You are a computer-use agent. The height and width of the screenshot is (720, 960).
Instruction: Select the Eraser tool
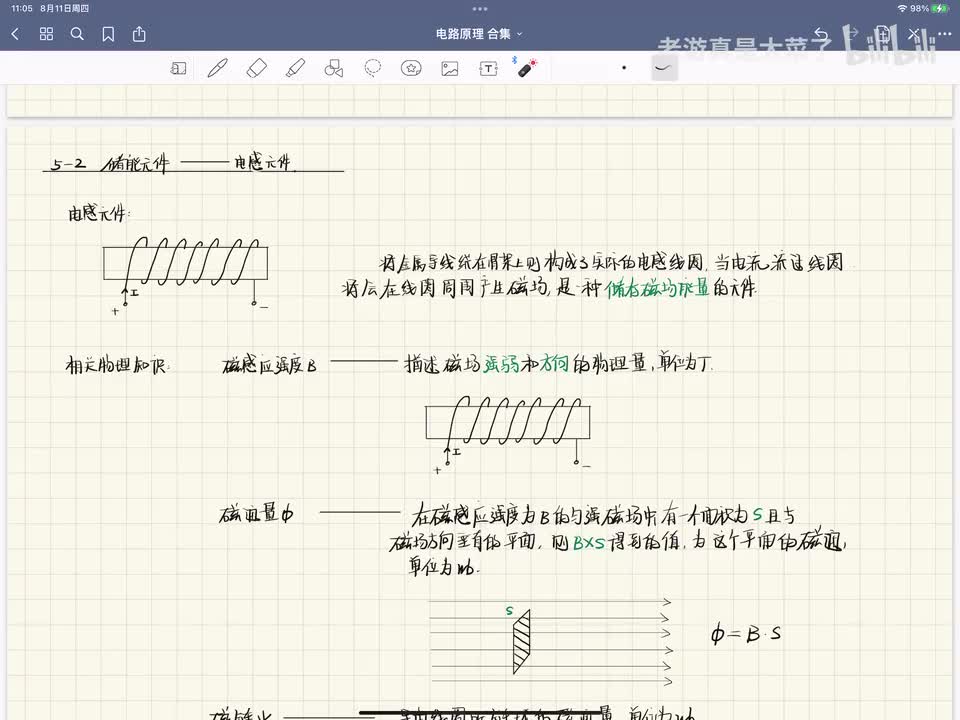click(257, 68)
